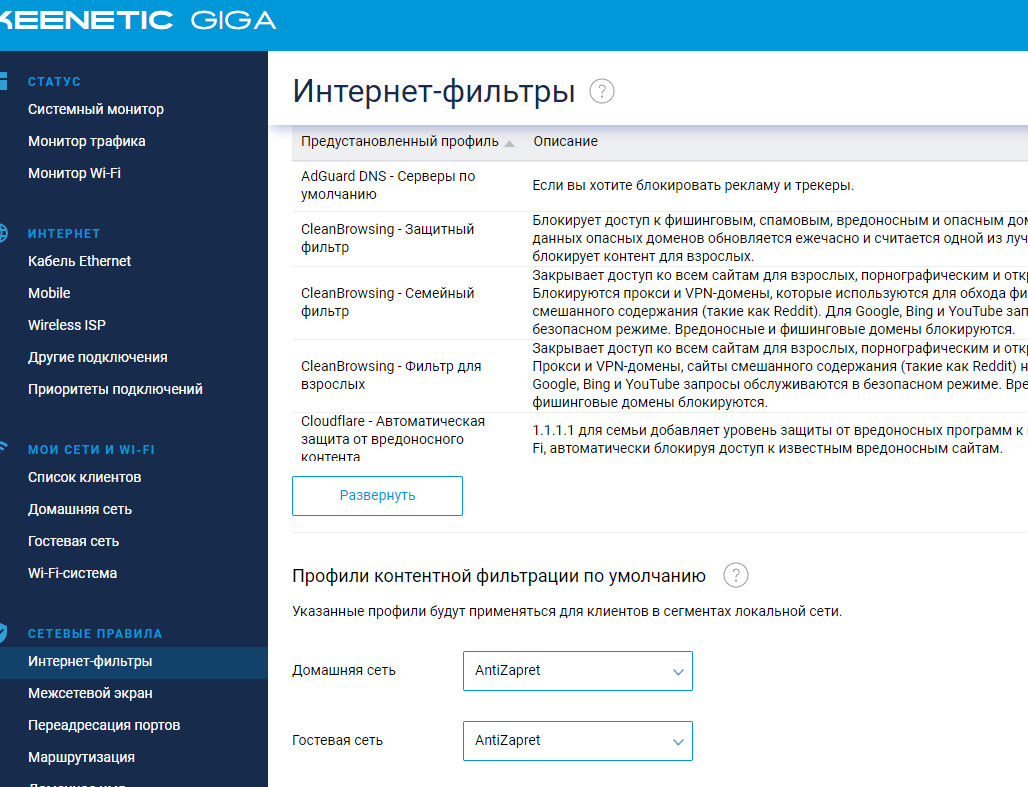The image size is (1028, 787).
Task: Open the Гостевая сеть AntiZapret dropdown
Action: [x=578, y=741]
